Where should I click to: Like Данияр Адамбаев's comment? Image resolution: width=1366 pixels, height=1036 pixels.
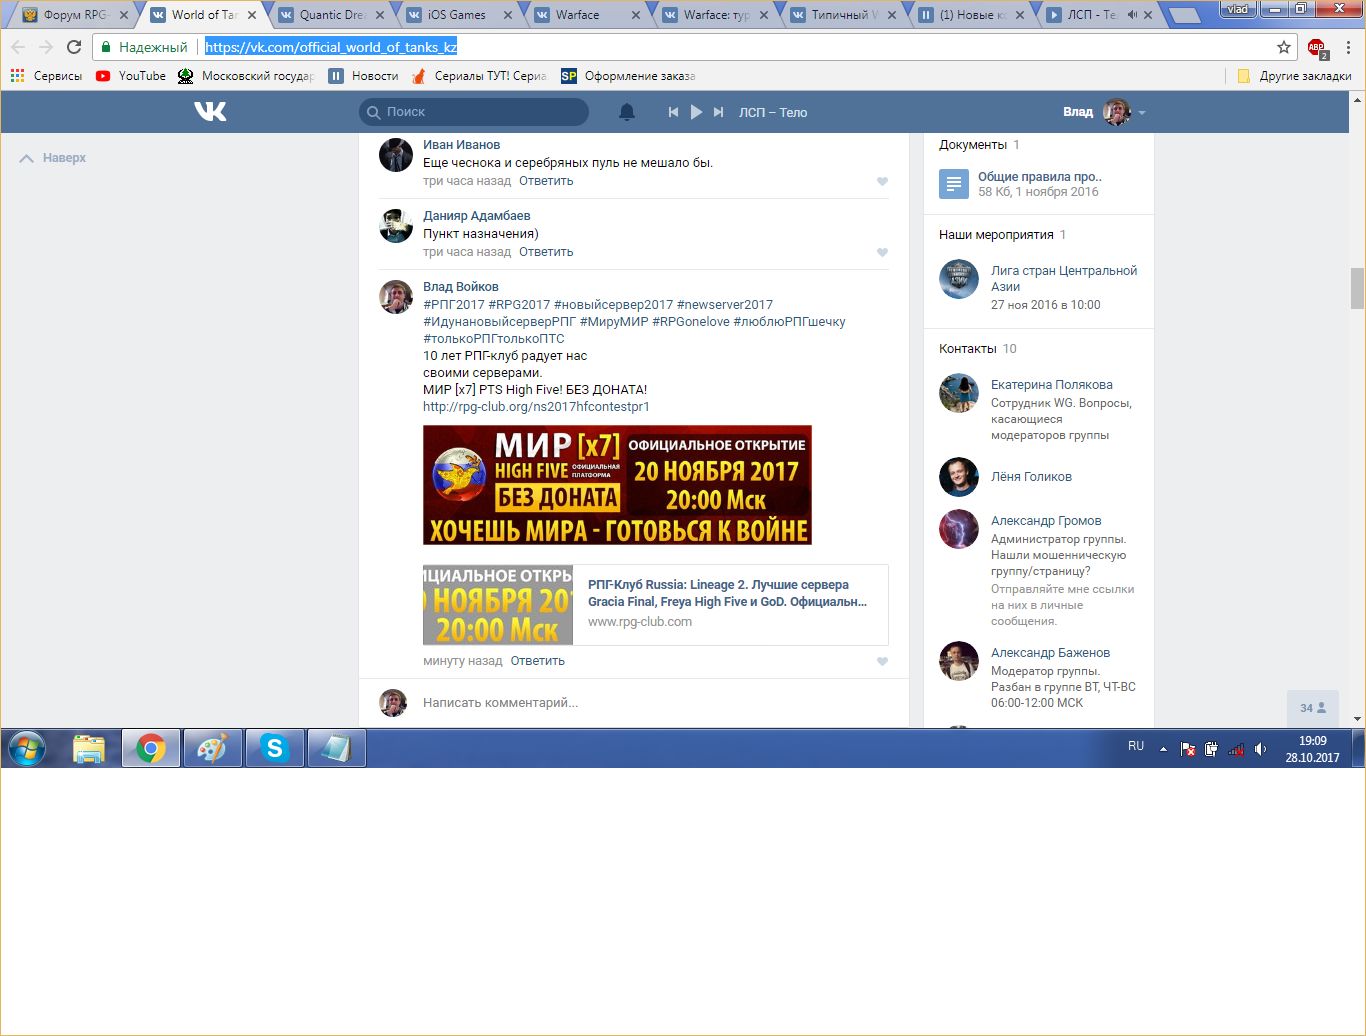pyautogui.click(x=882, y=253)
